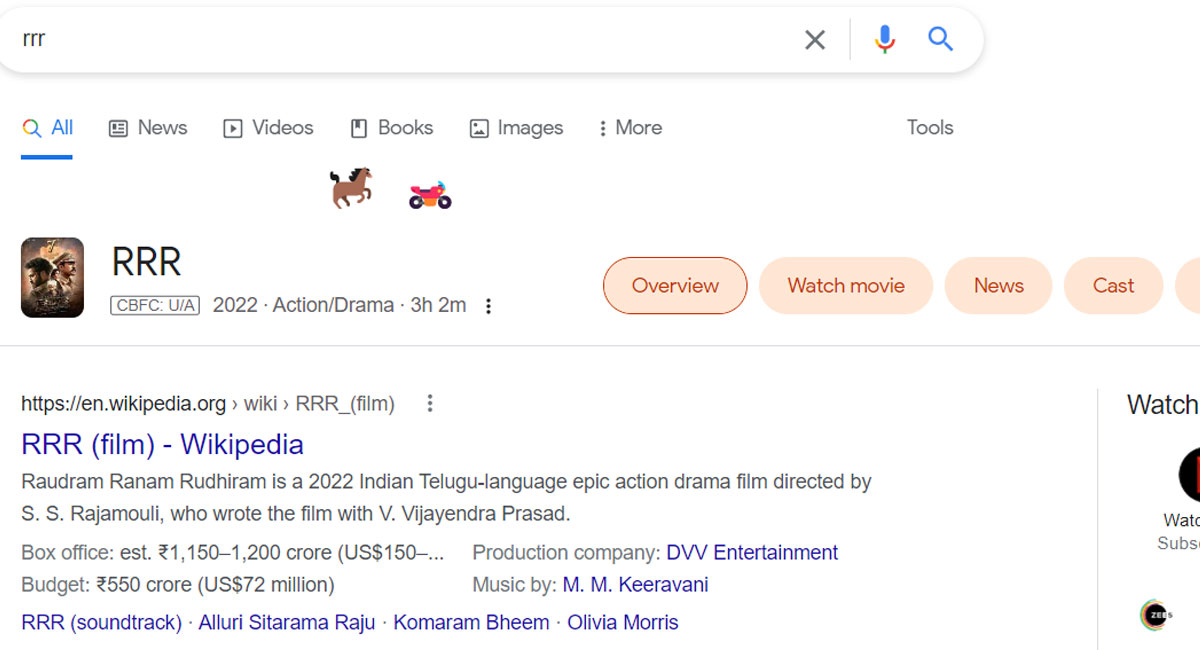Open the M. M. Keeravani link
This screenshot has width=1200, height=650.
click(x=635, y=584)
